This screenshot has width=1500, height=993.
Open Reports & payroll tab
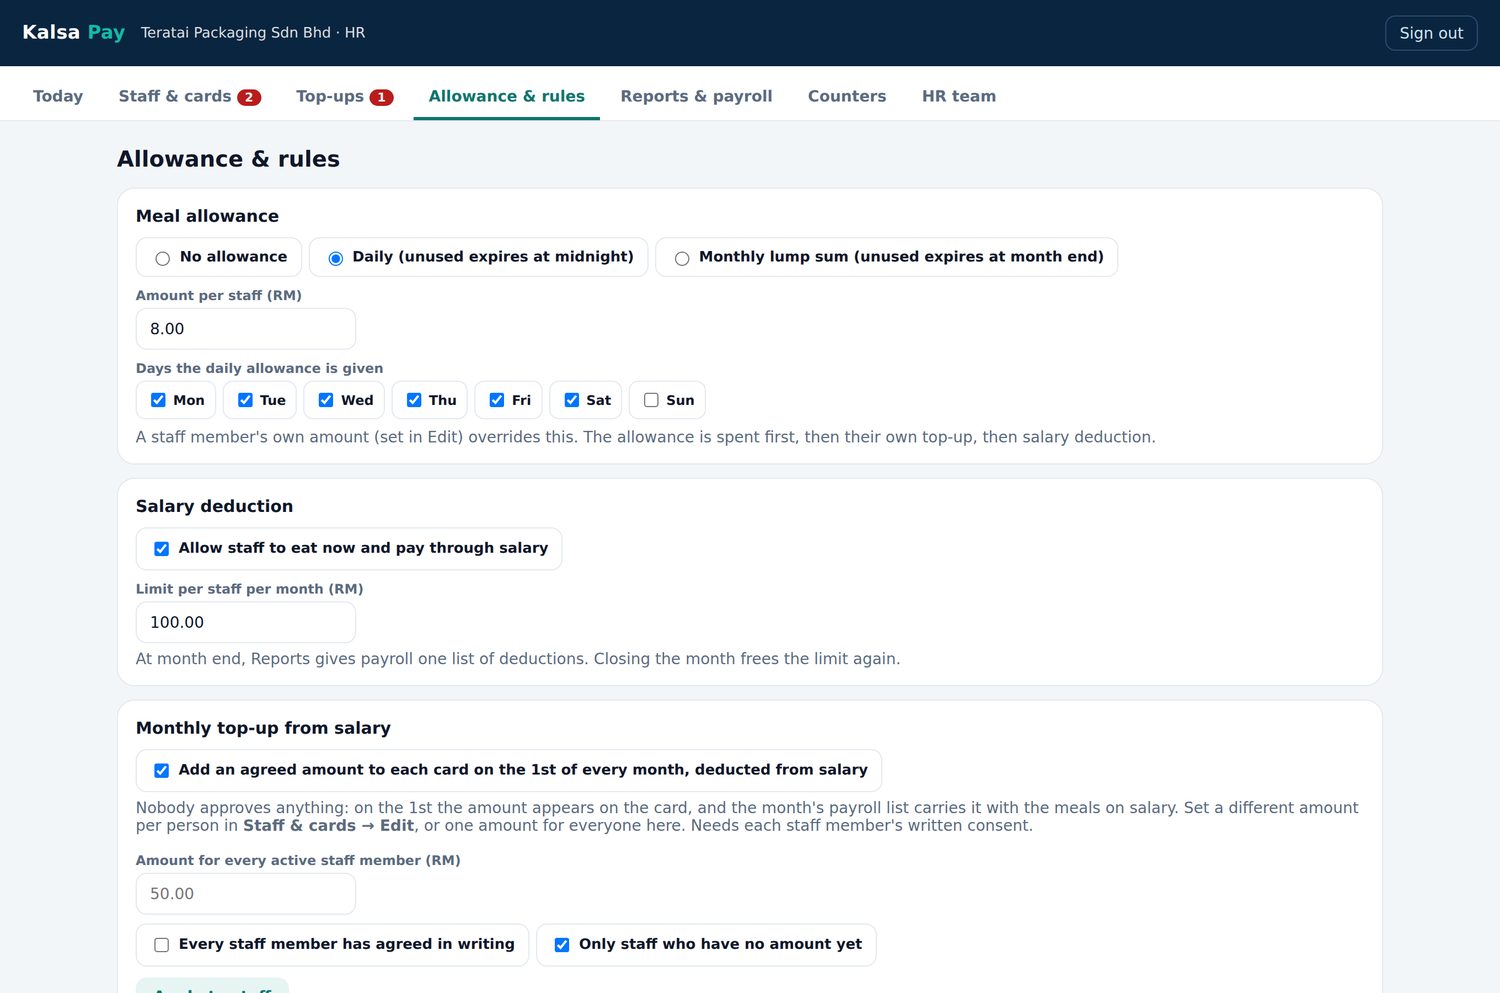696,96
